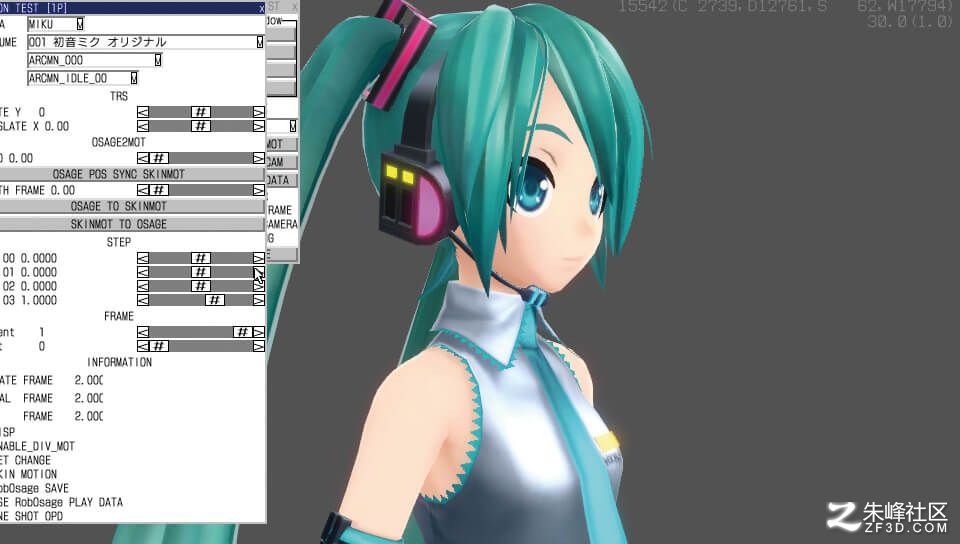Decrease STEP 02 with its left arrow
Viewport: 960px width, 544px height.
[x=143, y=286]
